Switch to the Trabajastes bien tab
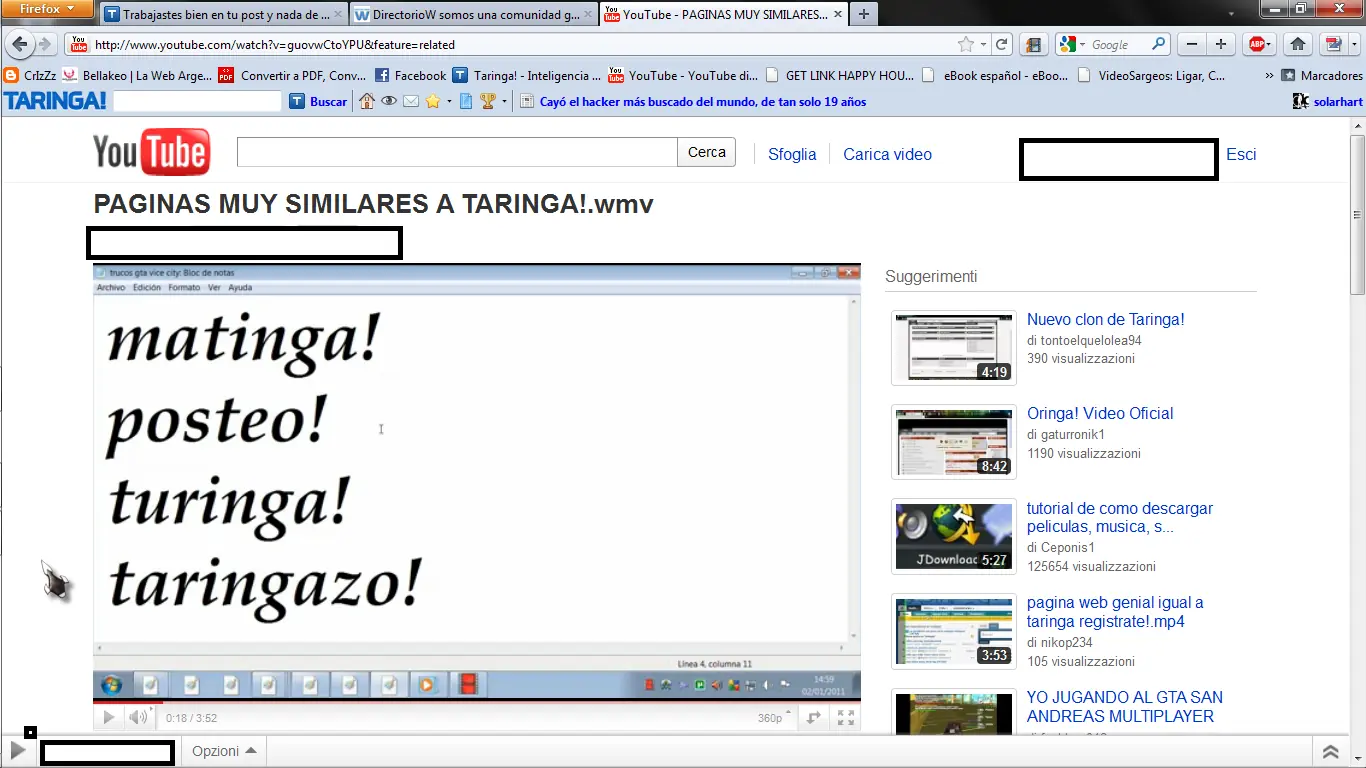This screenshot has height=768, width=1366. [223, 15]
